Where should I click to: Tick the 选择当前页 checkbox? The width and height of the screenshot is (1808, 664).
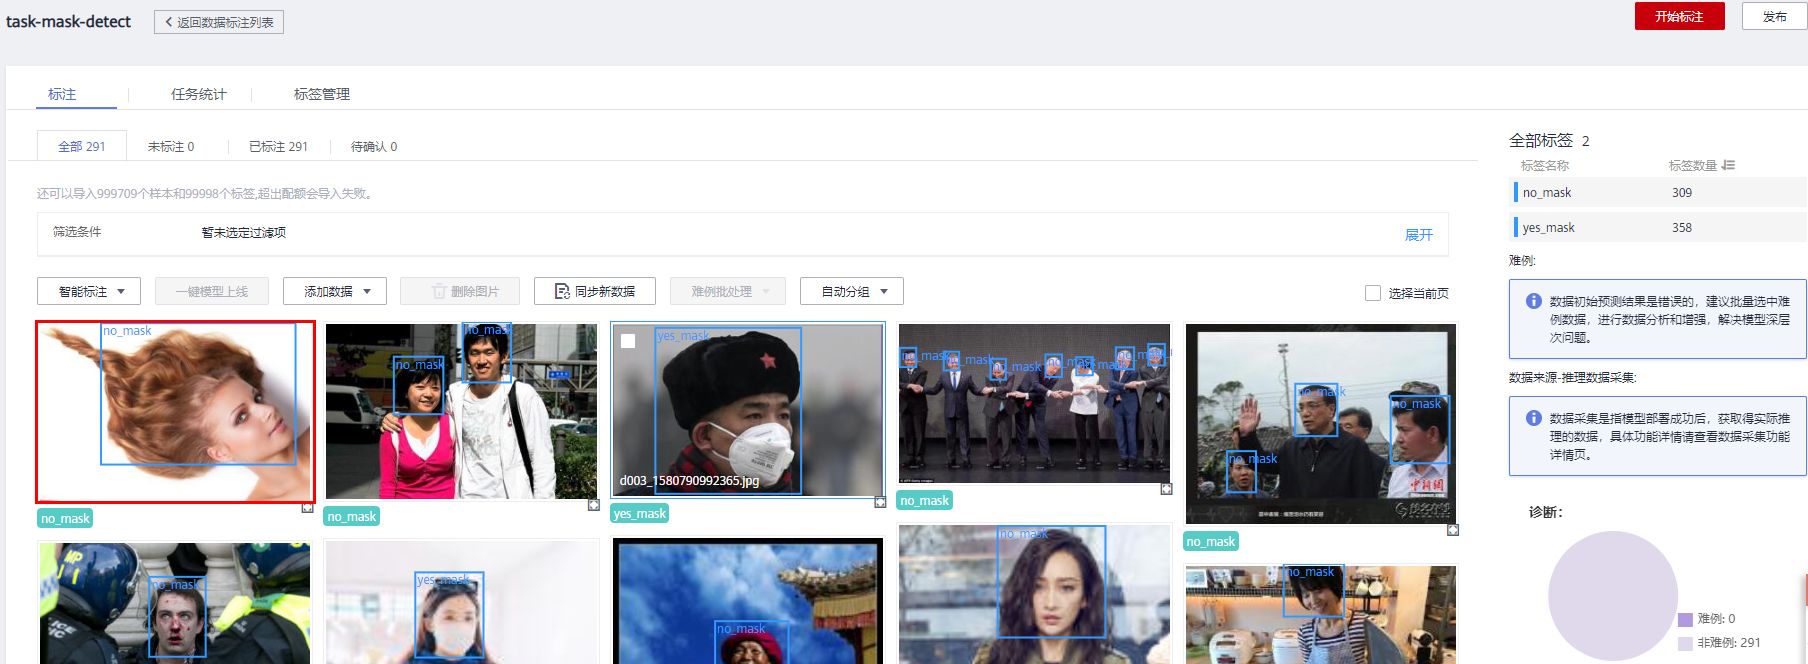tap(1373, 293)
